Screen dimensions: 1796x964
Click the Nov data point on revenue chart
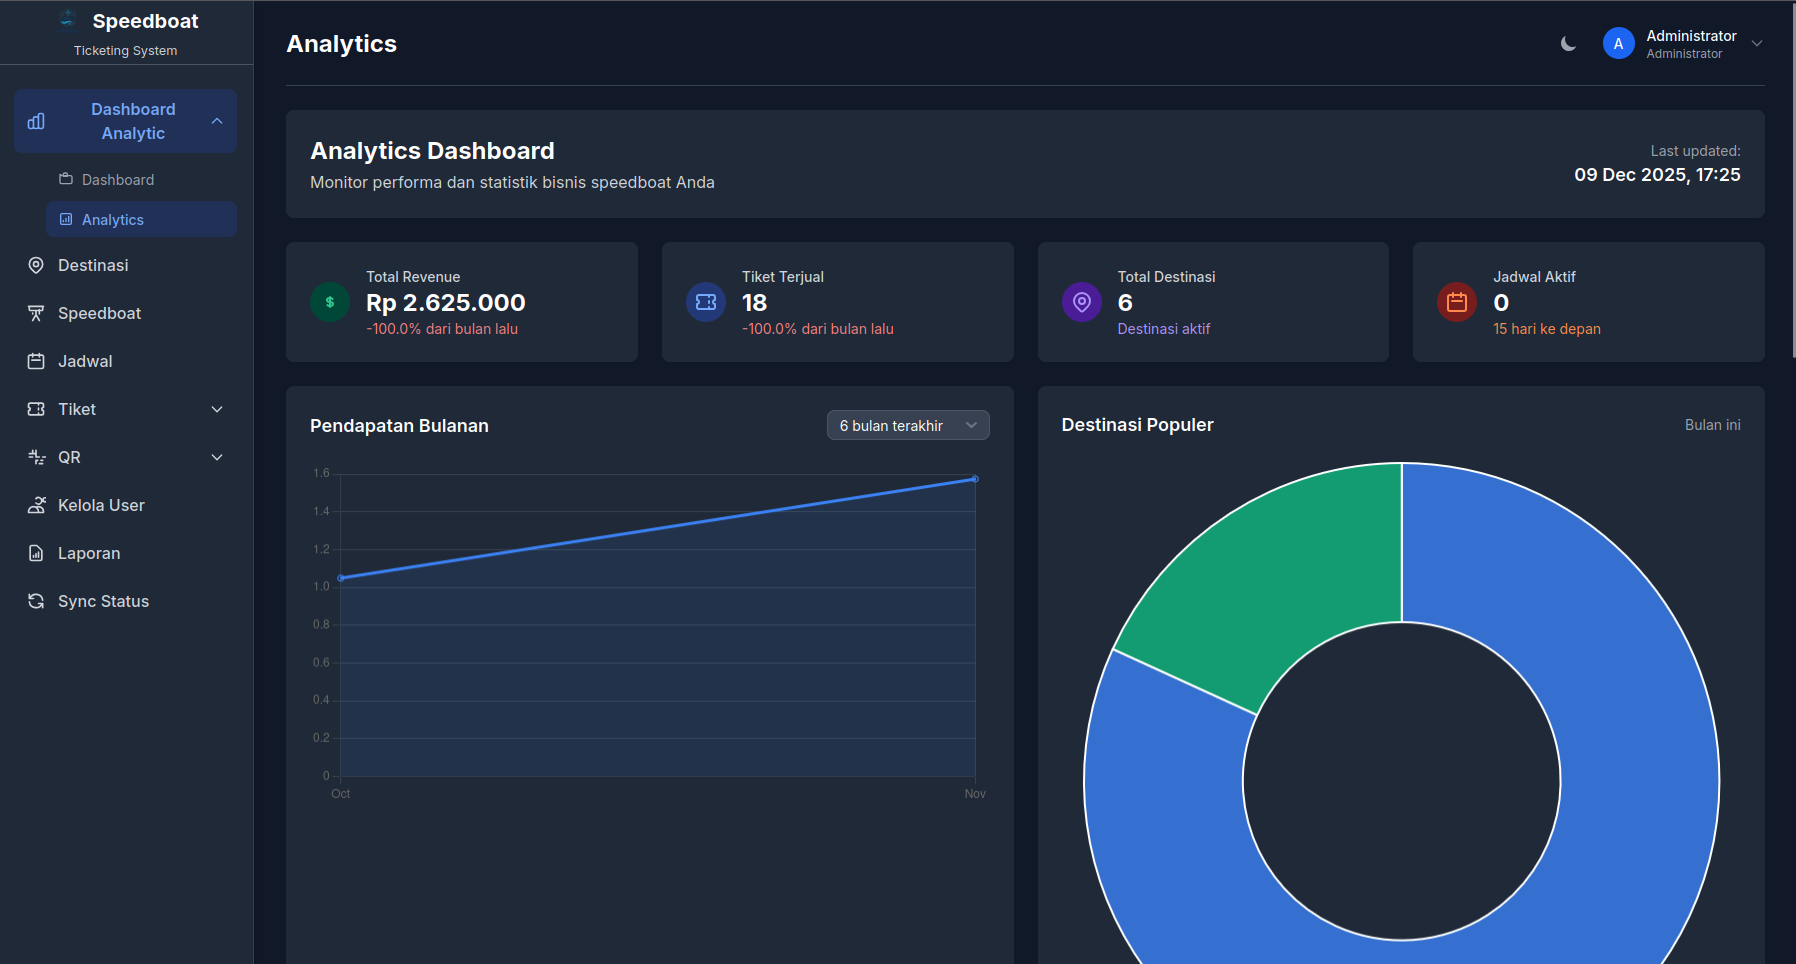click(975, 479)
